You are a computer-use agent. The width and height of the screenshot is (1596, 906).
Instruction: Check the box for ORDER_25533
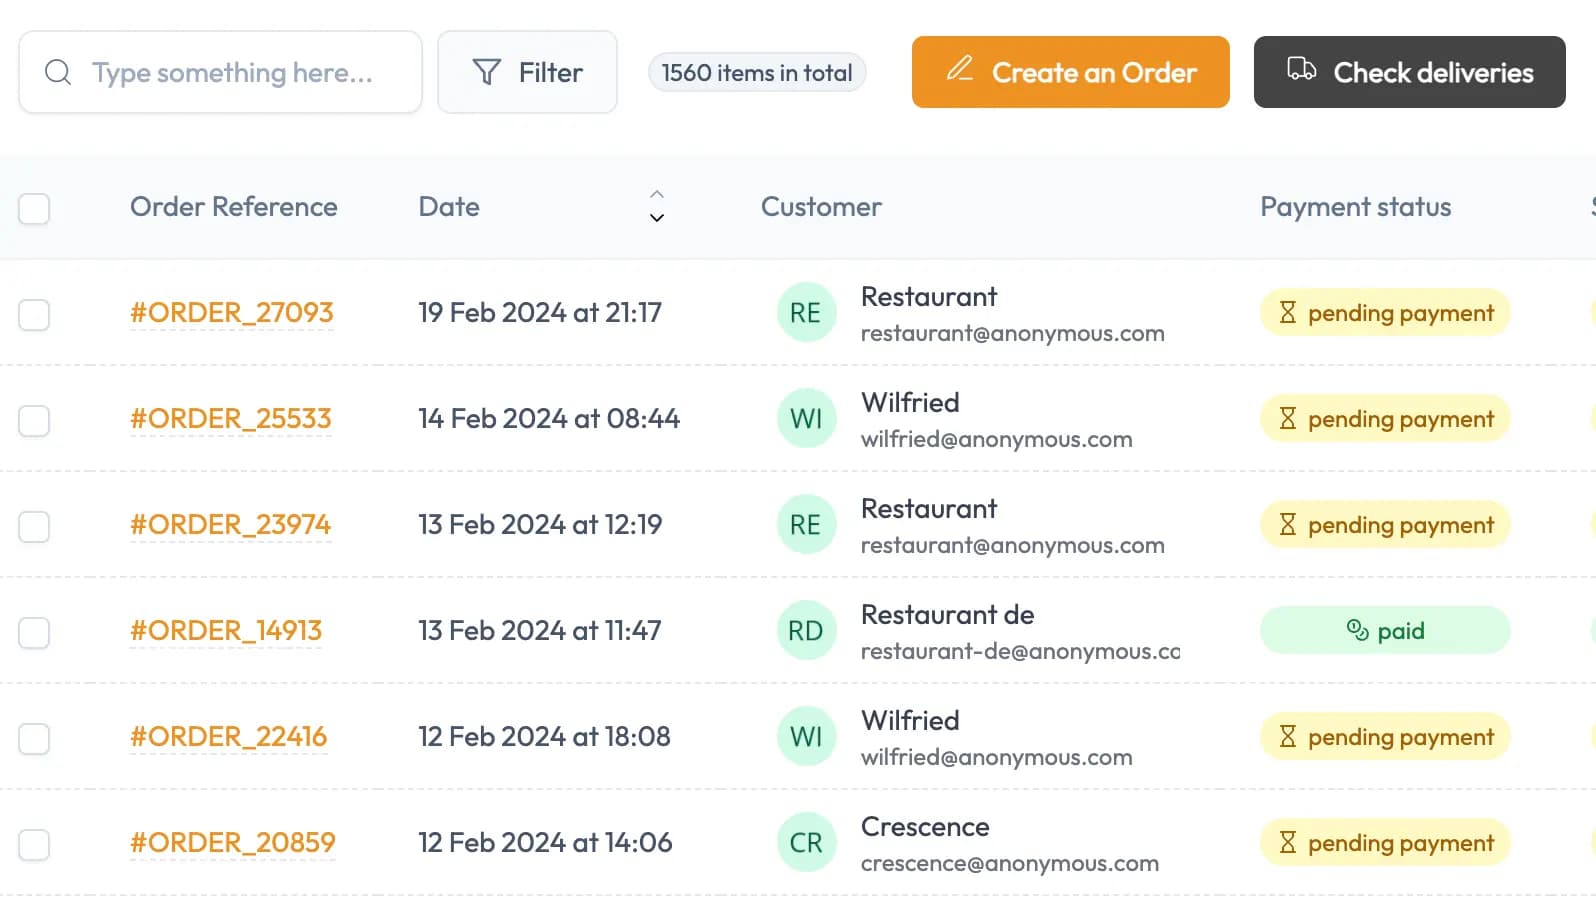tap(34, 421)
